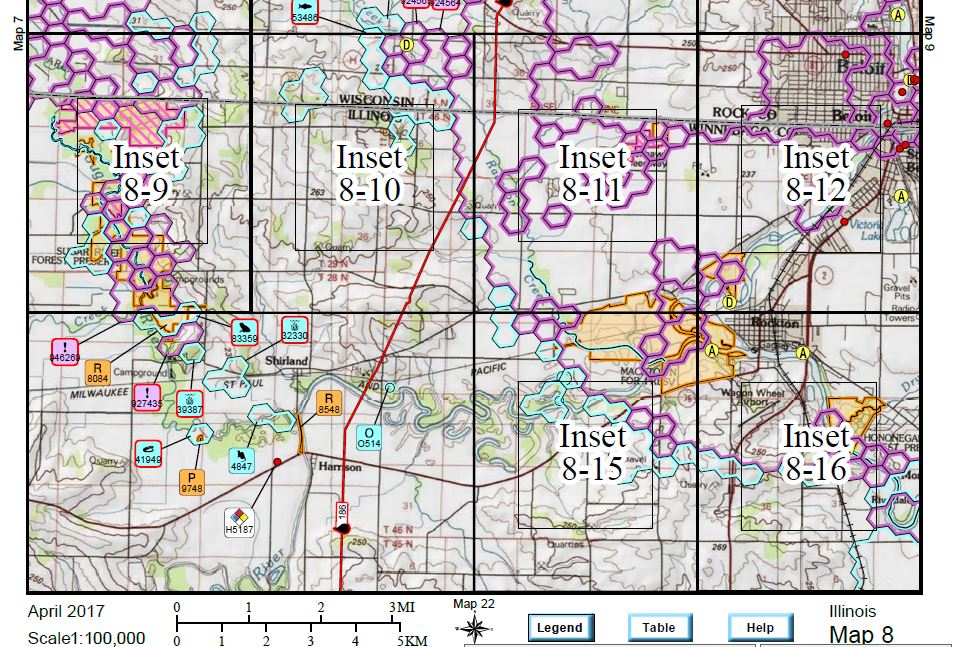Click the compass rose icon
This screenshot has width=954, height=647.
[475, 628]
